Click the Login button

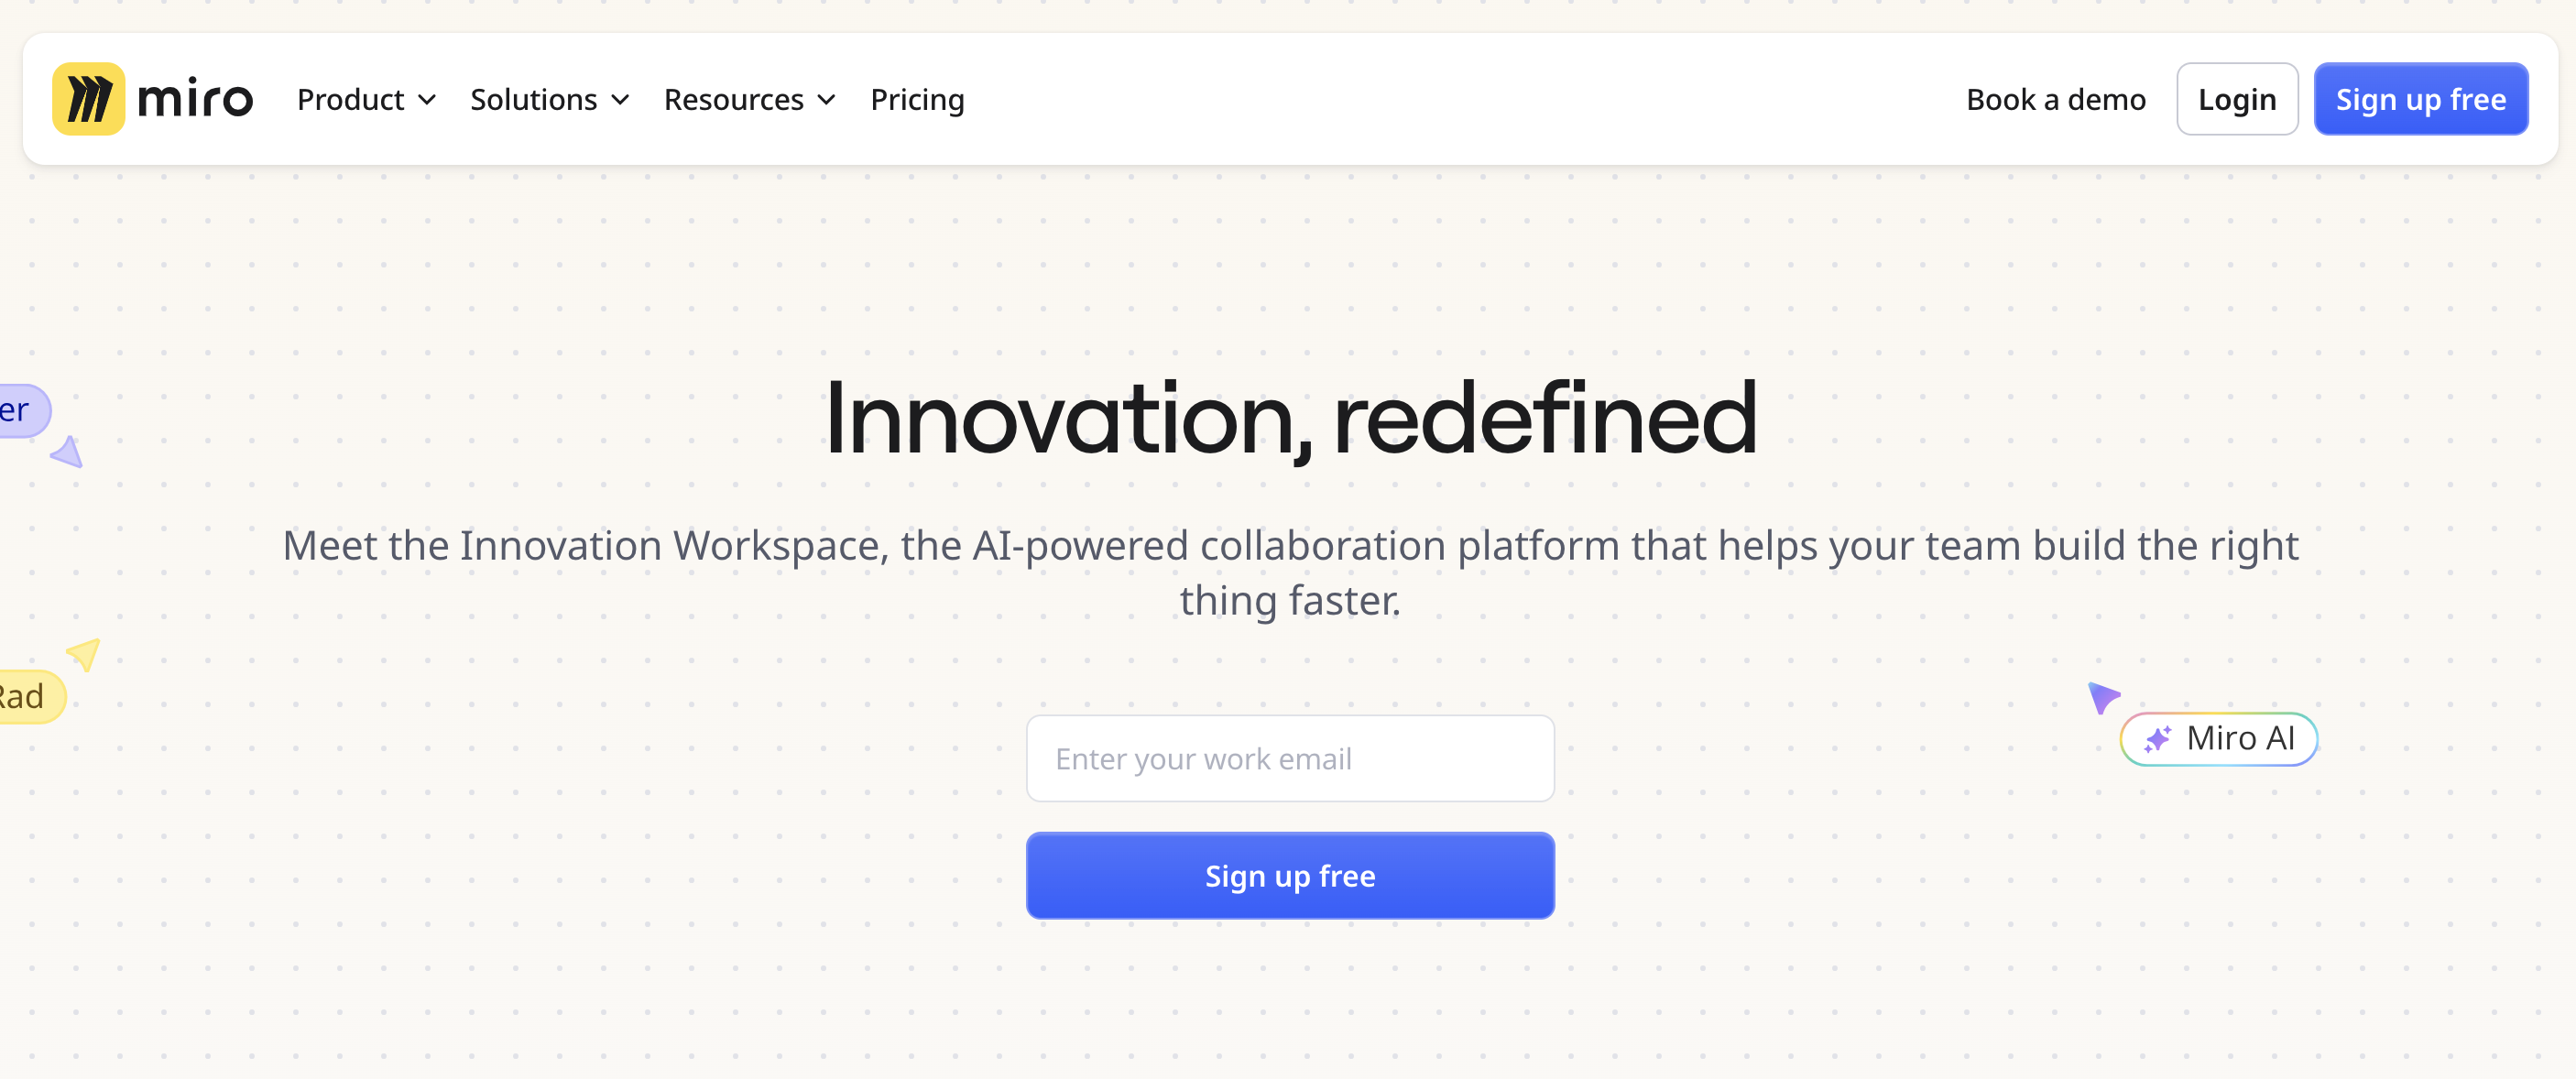coord(2237,99)
